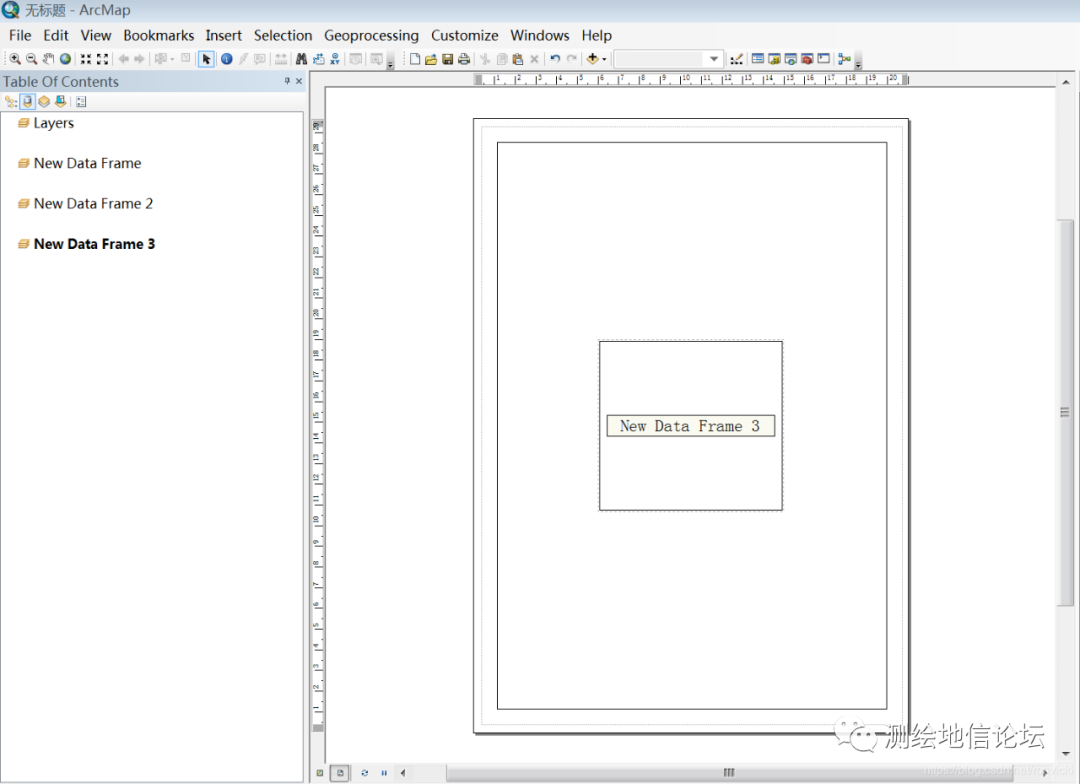The height and width of the screenshot is (784, 1080).
Task: Click the horizontal scrollbar thumb
Action: pyautogui.click(x=729, y=773)
